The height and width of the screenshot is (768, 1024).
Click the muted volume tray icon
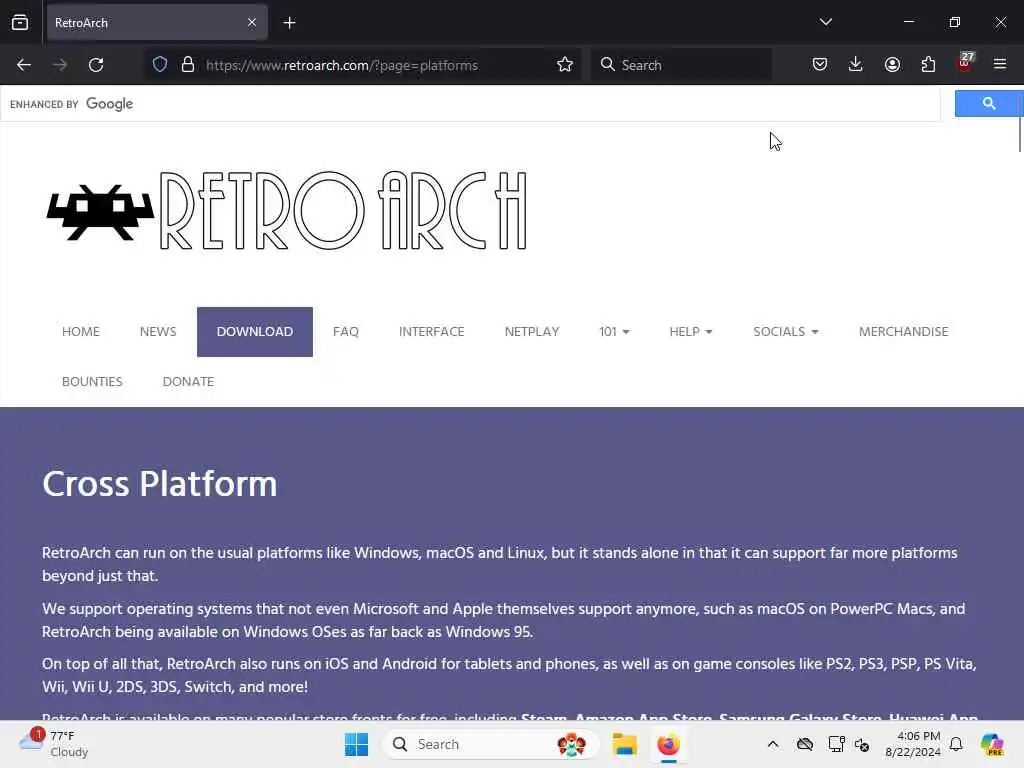862,744
